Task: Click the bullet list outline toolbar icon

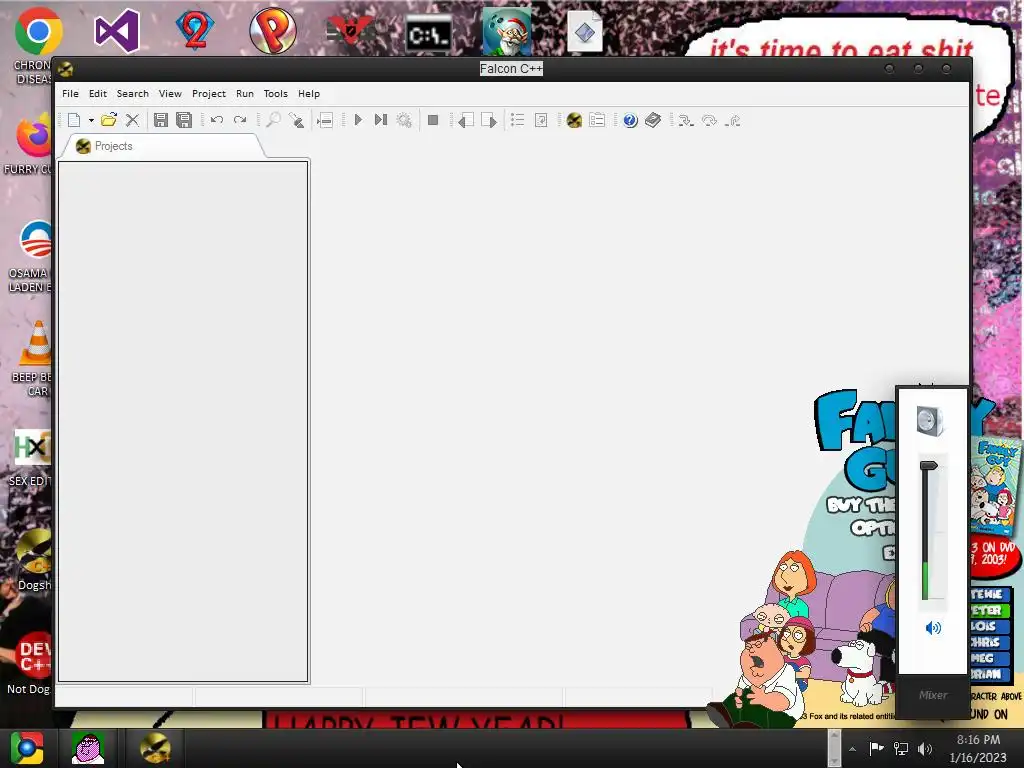Action: pyautogui.click(x=517, y=120)
